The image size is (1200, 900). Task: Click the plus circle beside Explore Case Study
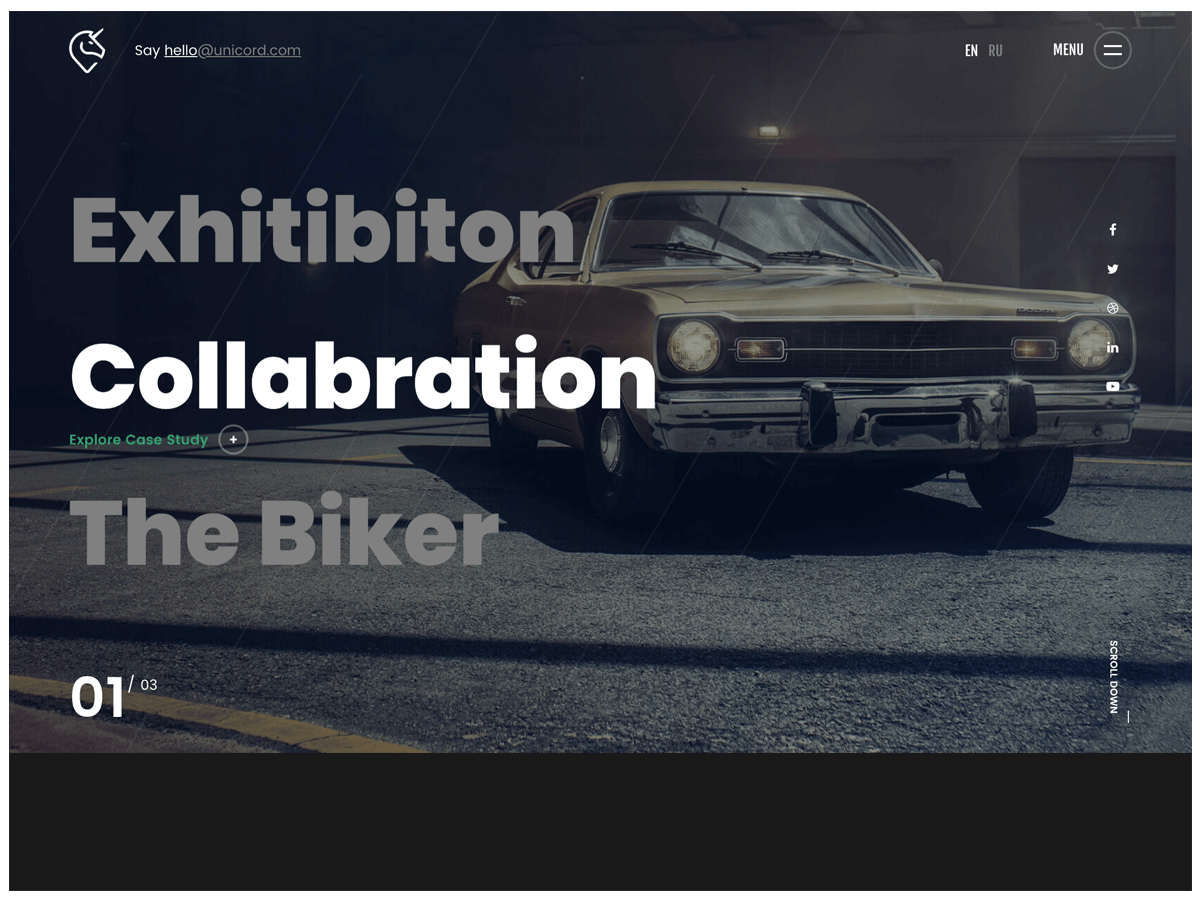[x=233, y=440]
